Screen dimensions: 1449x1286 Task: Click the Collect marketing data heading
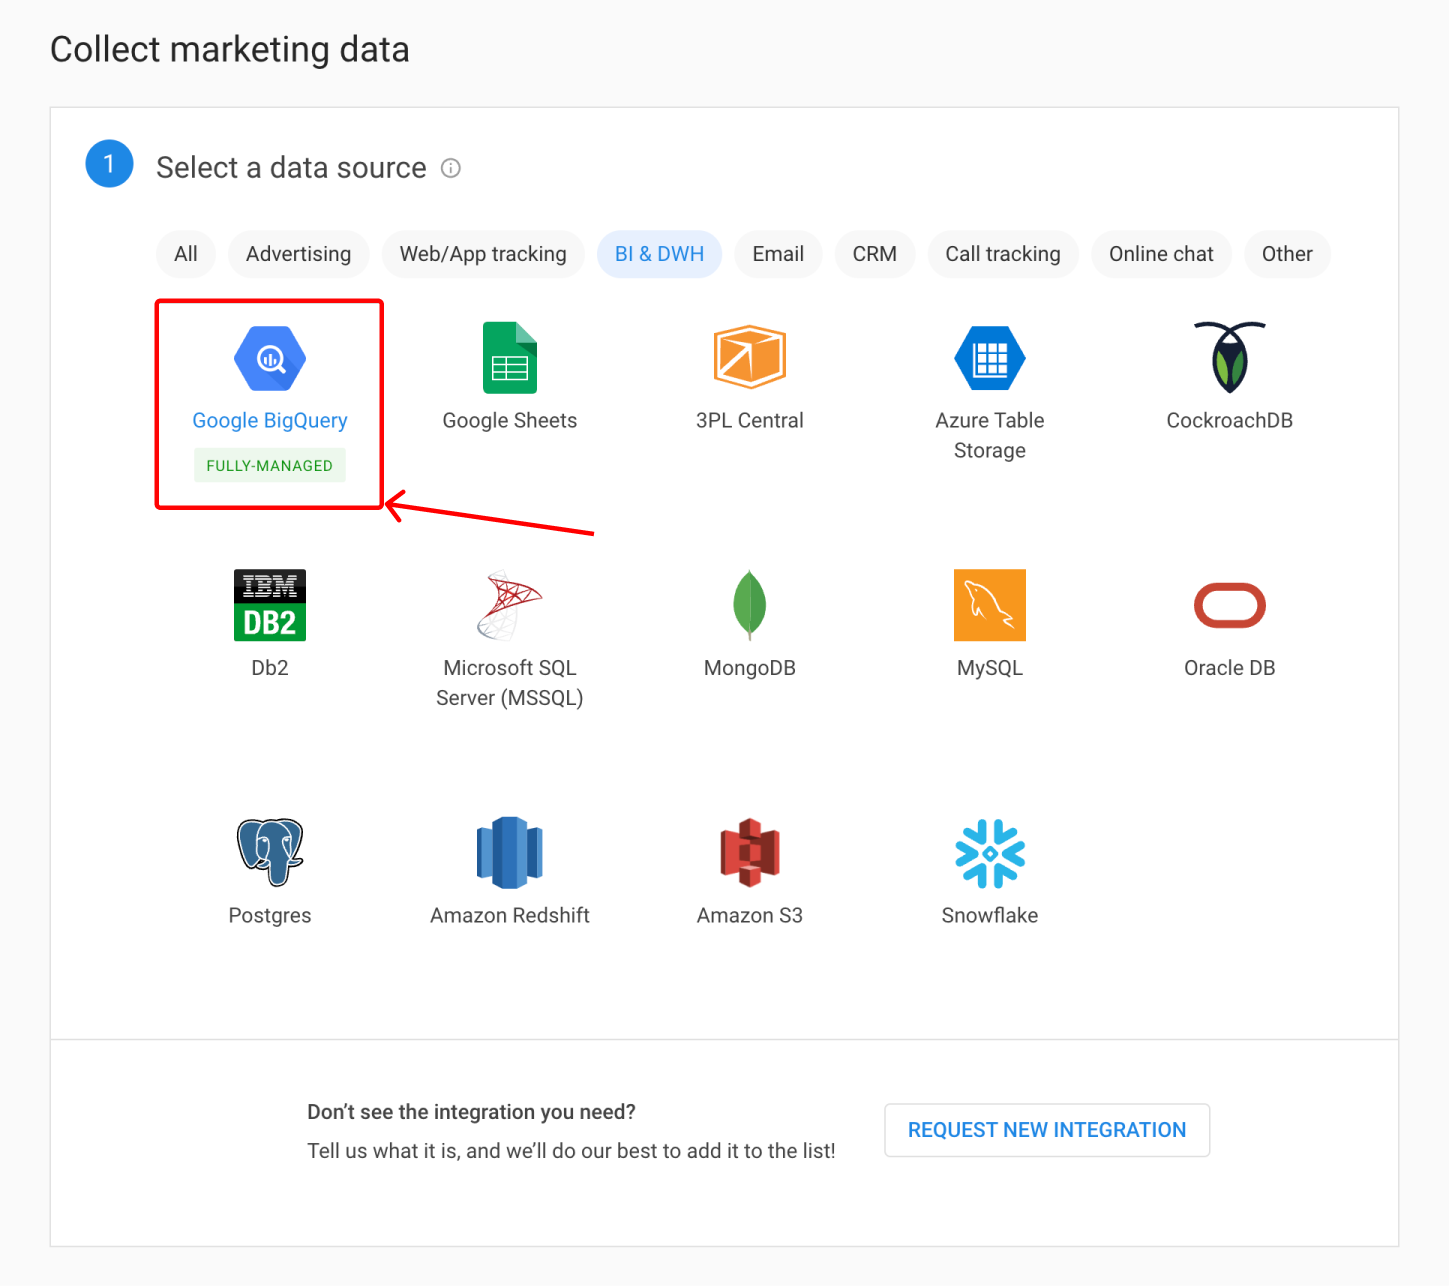click(x=230, y=50)
